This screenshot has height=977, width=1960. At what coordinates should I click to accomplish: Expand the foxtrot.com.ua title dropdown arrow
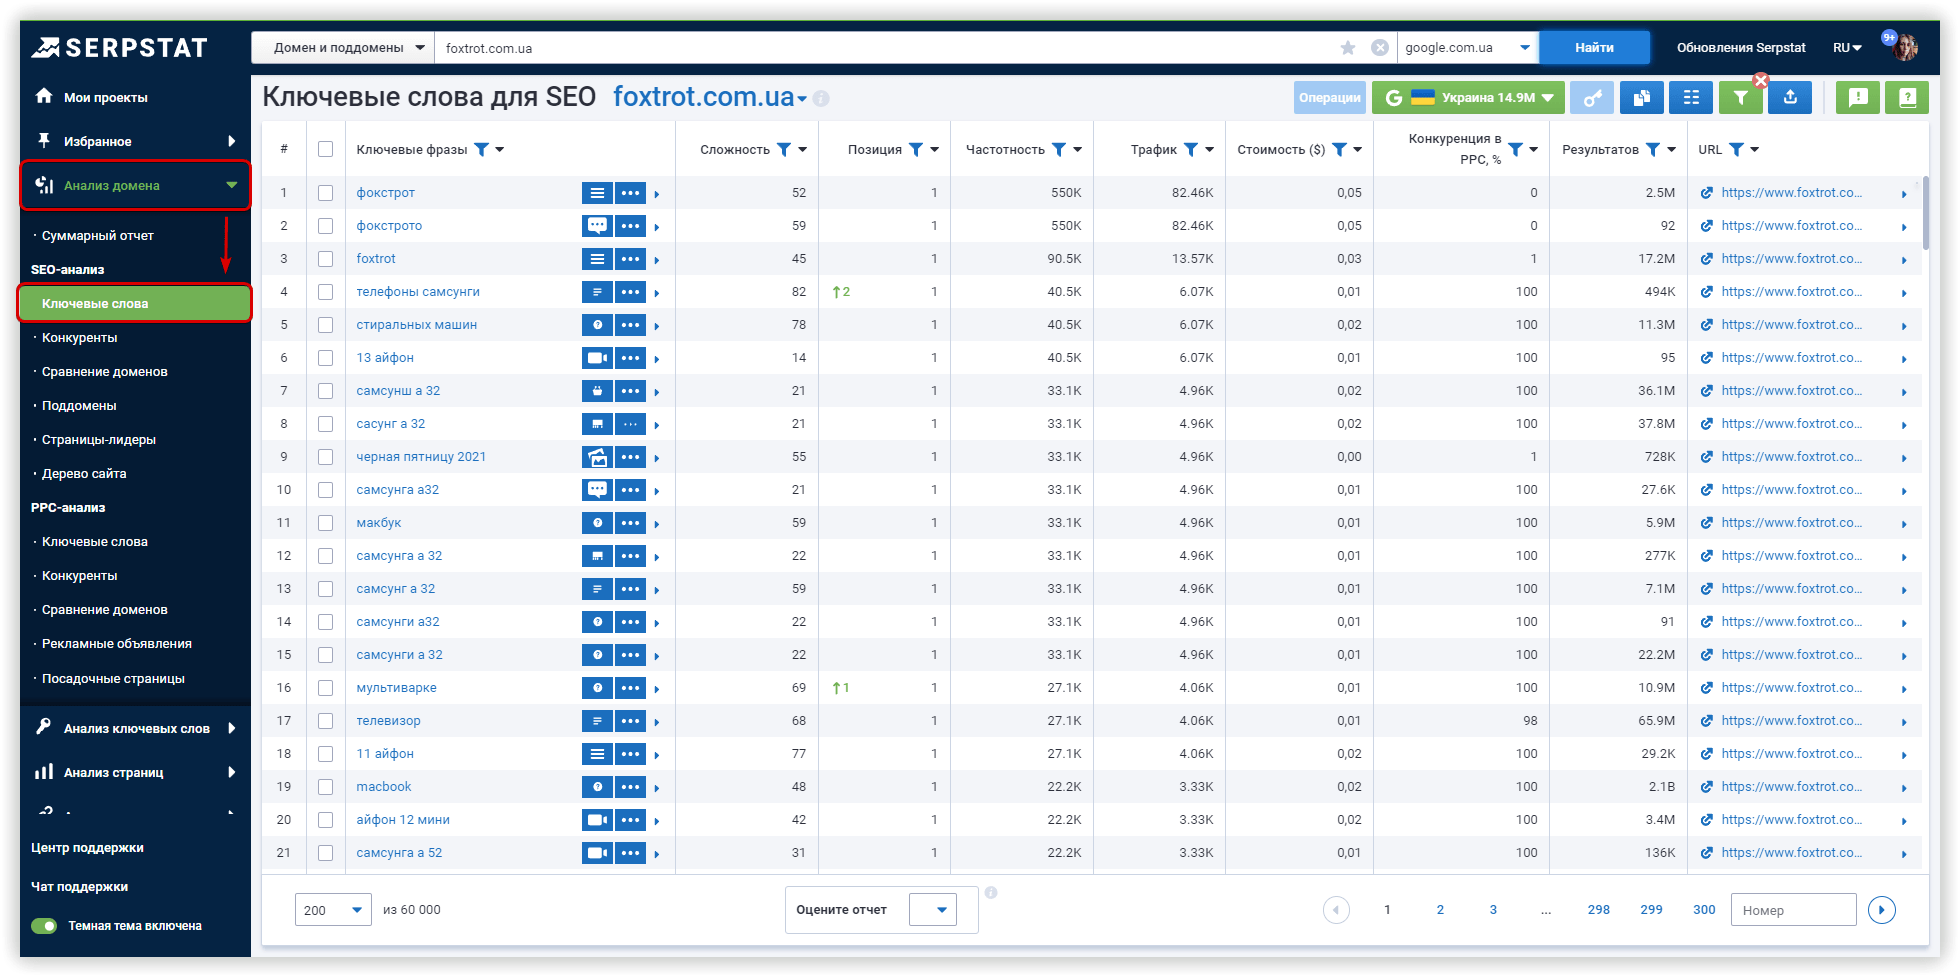pyautogui.click(x=802, y=99)
